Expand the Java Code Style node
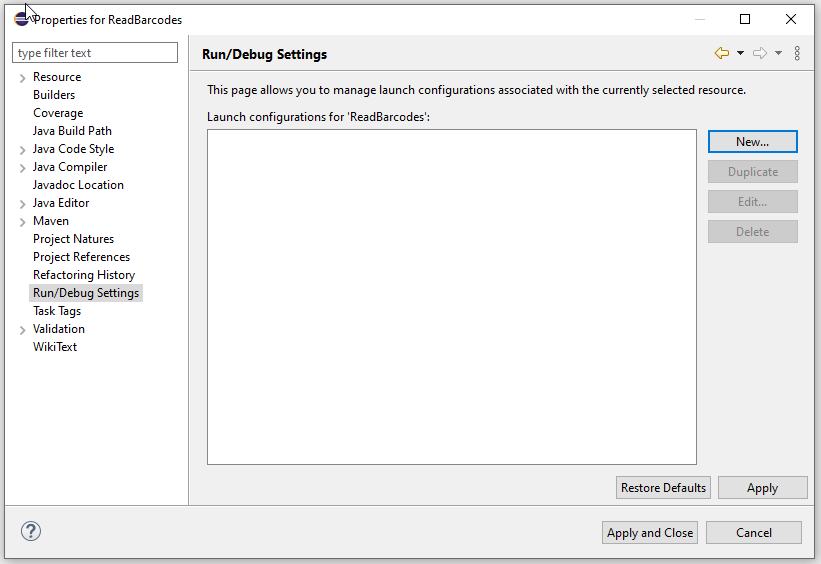 tap(22, 150)
